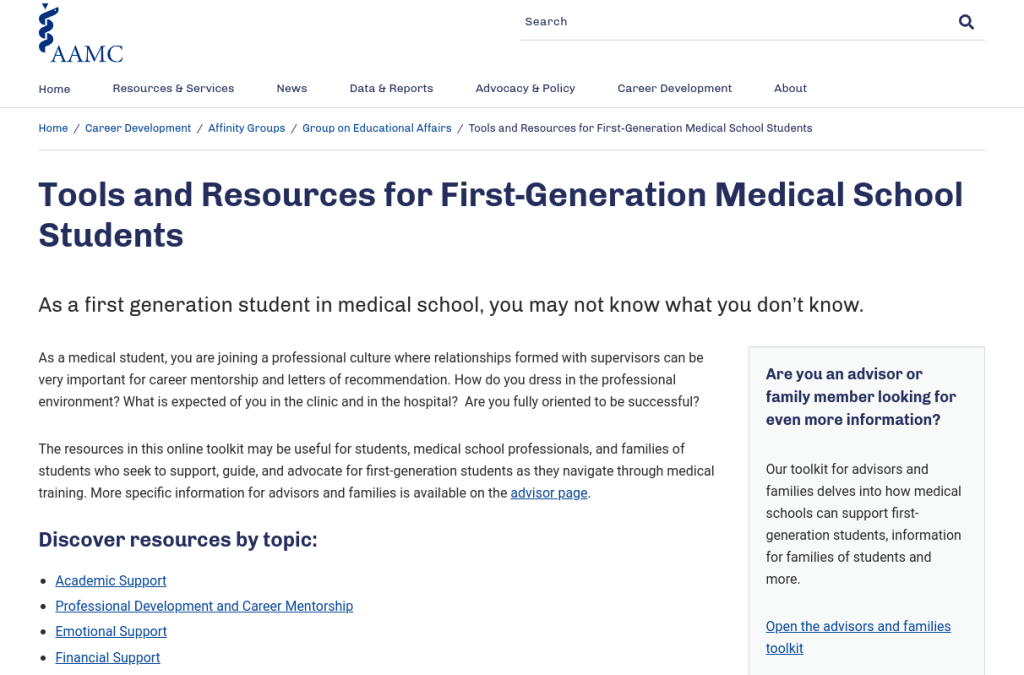
Task: Click the Affinity Groups breadcrumb link
Action: click(x=246, y=128)
